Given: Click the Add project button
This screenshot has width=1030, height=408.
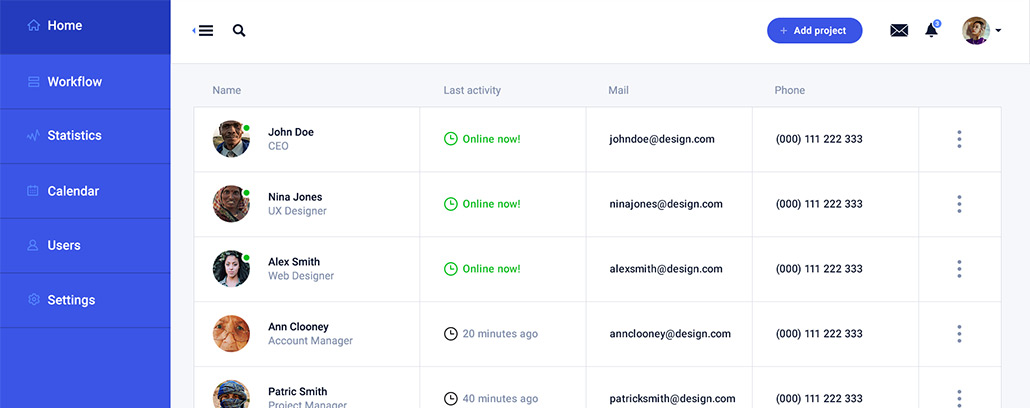Looking at the screenshot, I should tap(815, 31).
